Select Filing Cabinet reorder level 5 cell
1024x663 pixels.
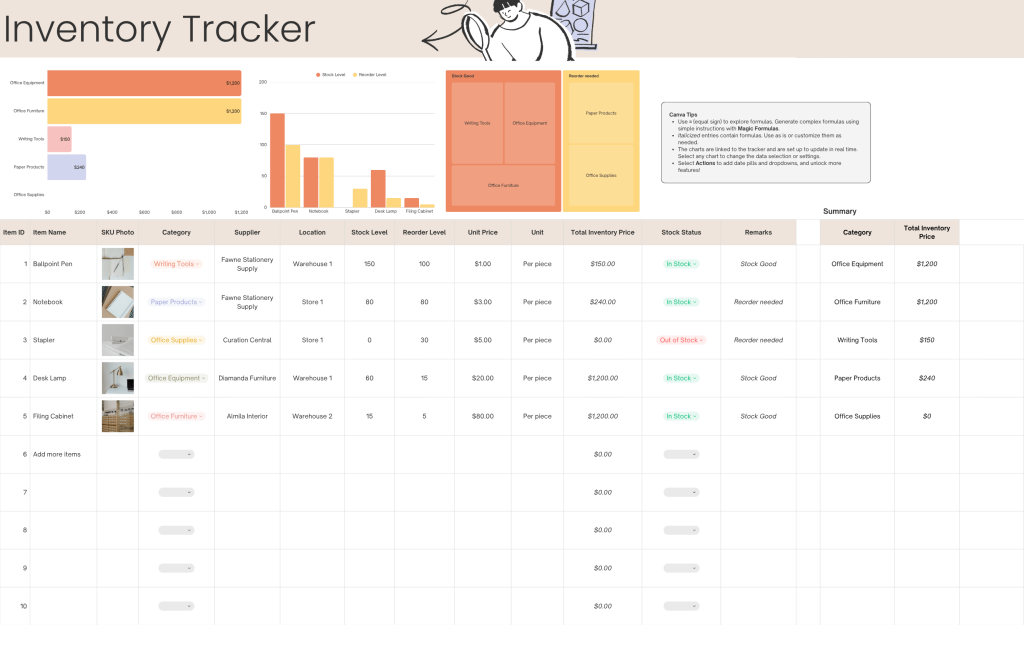click(424, 416)
